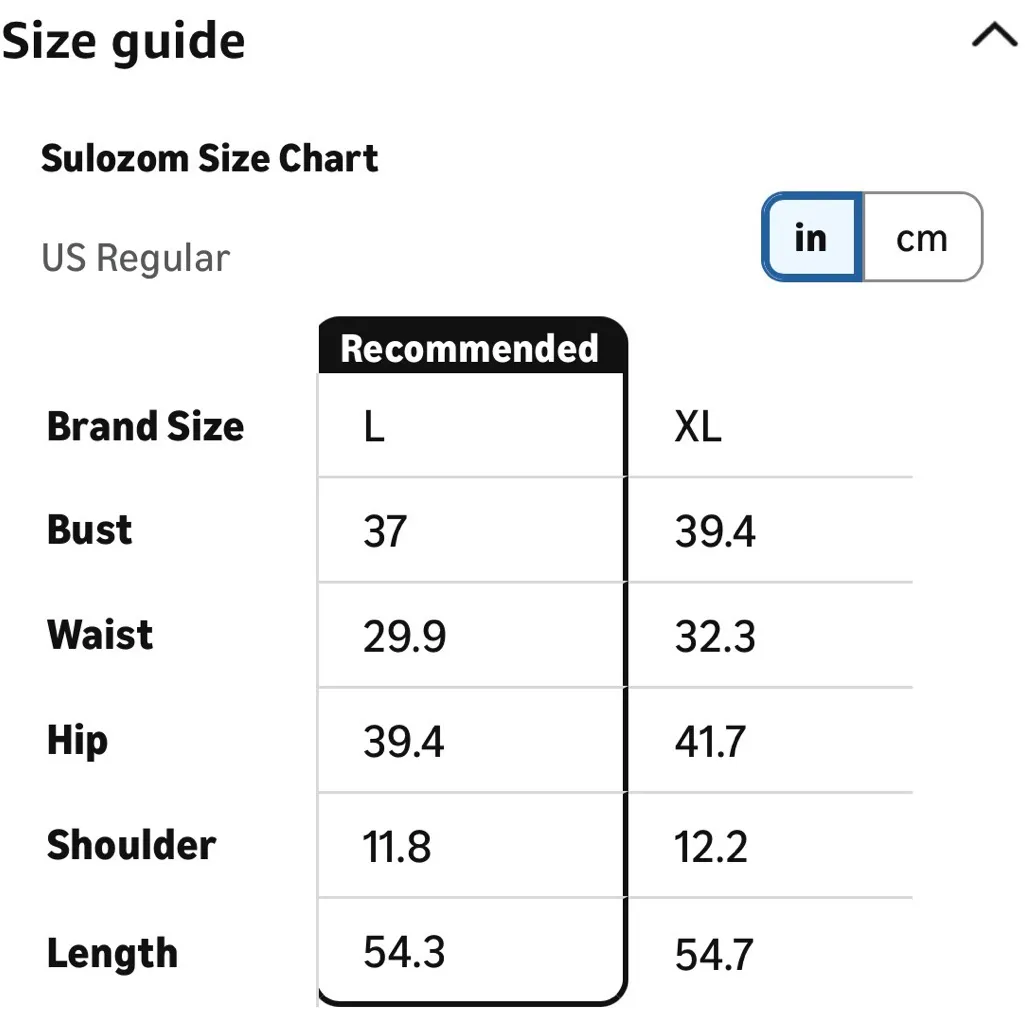Select the Bust row label
Image resolution: width=1025 pixels, height=1025 pixels.
click(89, 531)
